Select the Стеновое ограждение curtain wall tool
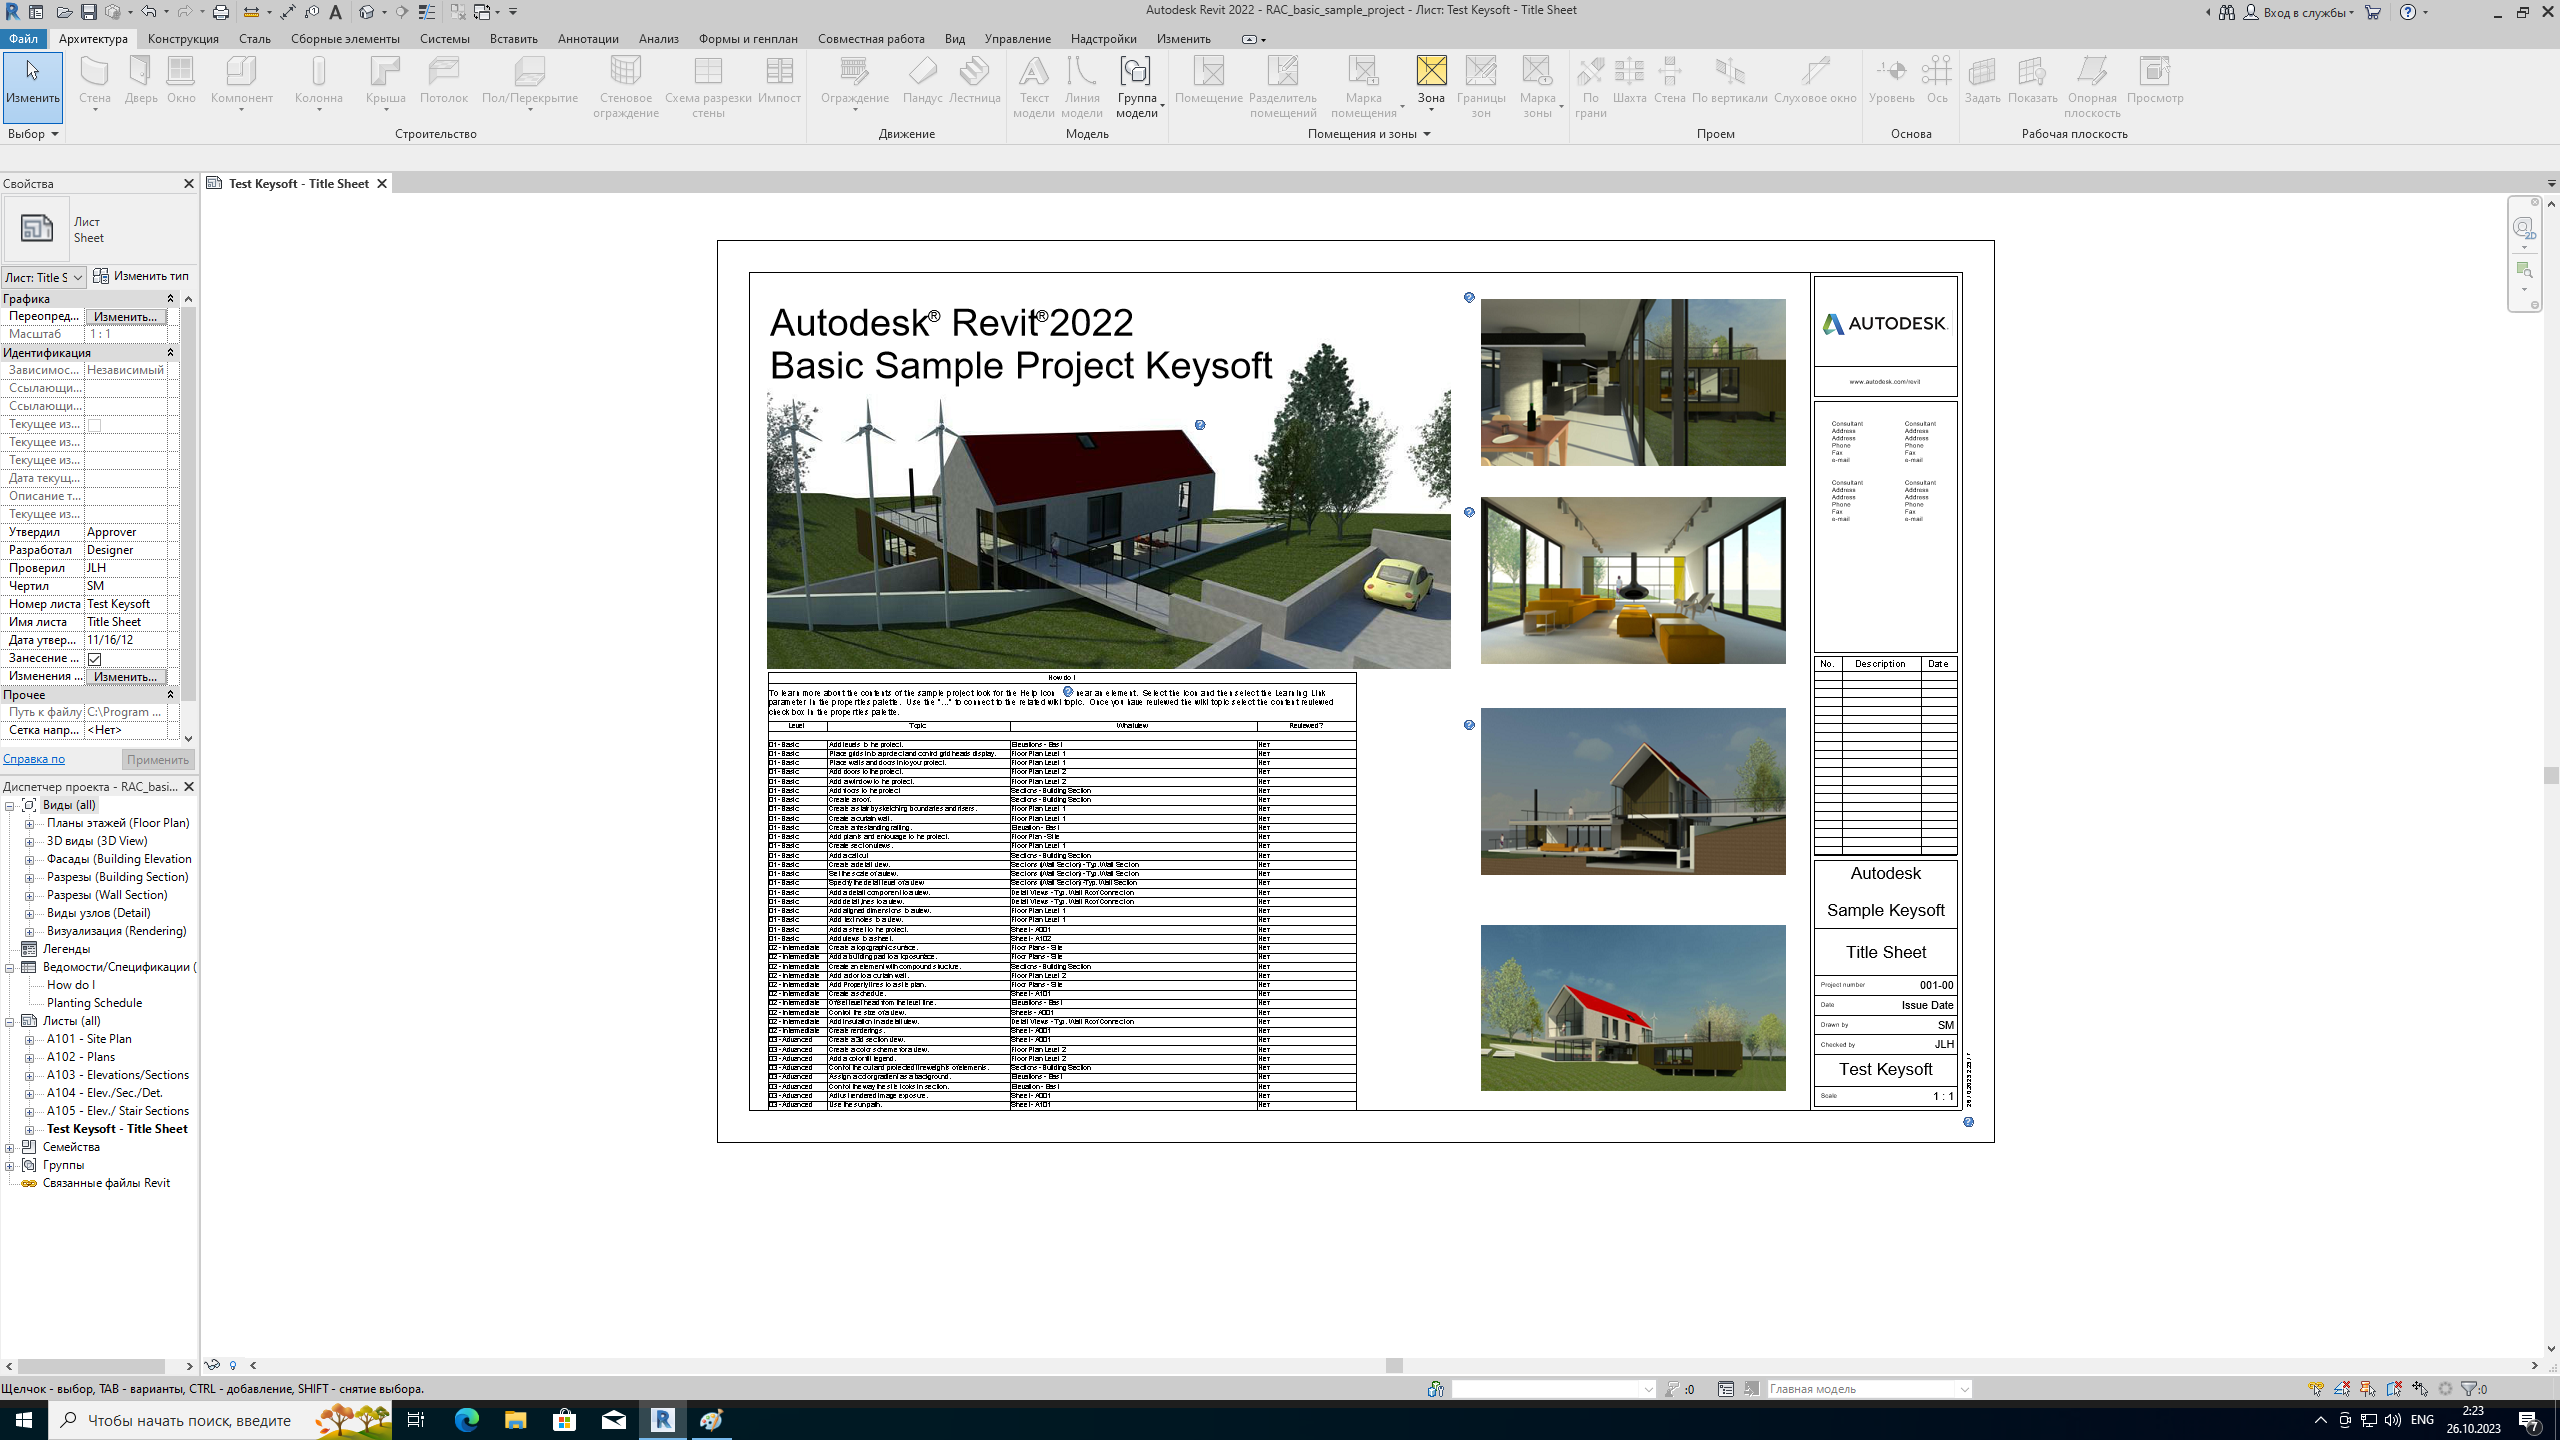Screen dimensions: 2560x1440 (x=626, y=87)
